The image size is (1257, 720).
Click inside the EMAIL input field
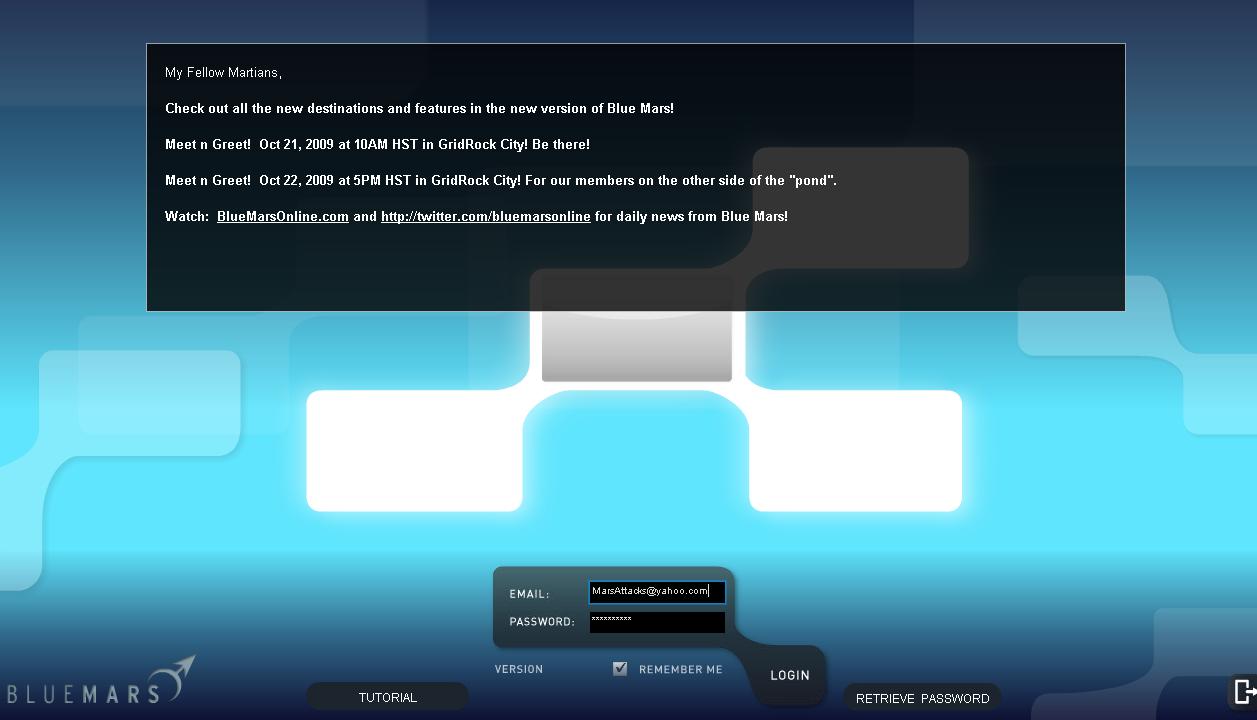tap(656, 591)
